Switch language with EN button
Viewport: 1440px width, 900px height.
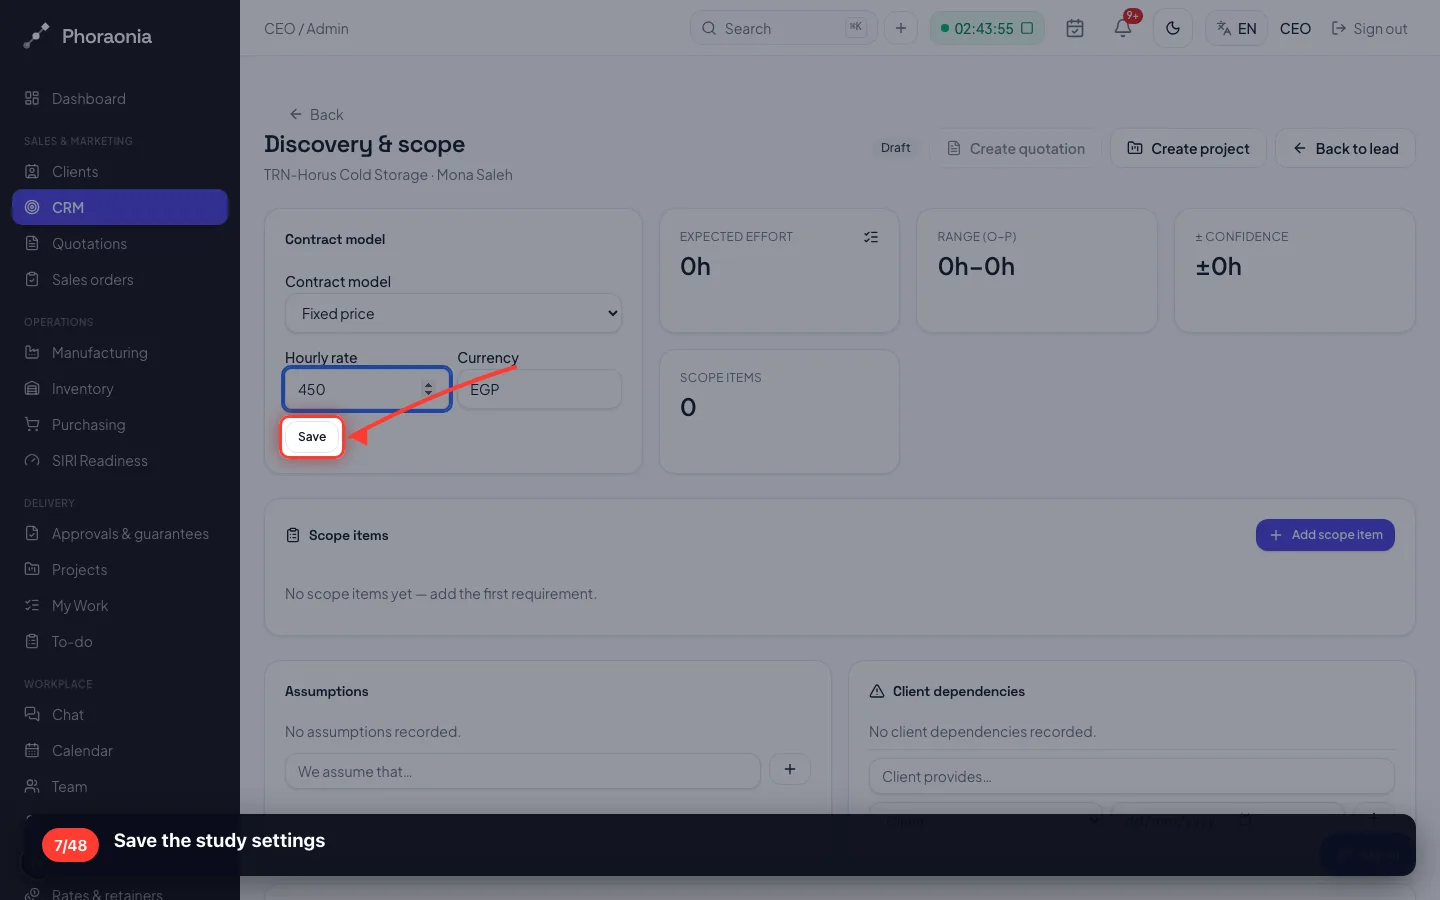pyautogui.click(x=1237, y=28)
